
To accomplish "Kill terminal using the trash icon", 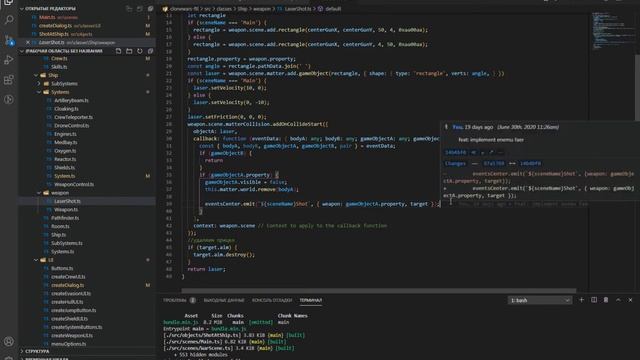I will pos(606,300).
